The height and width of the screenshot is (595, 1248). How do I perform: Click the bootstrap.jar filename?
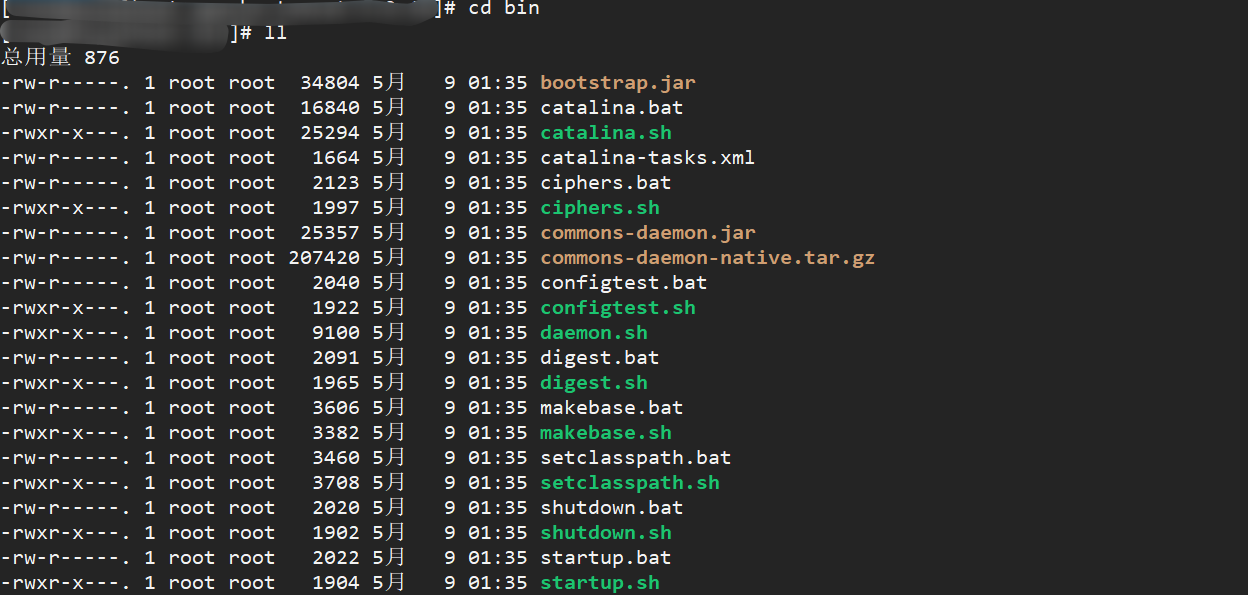click(x=617, y=83)
